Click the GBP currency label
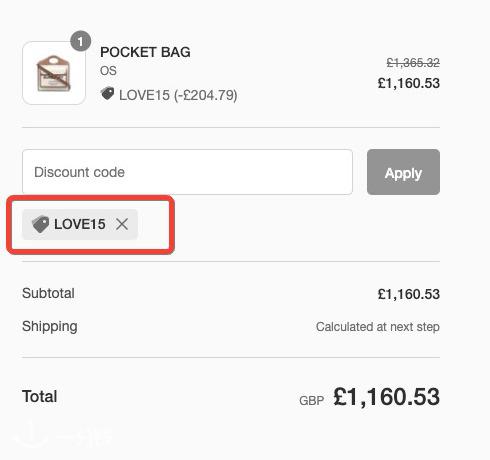This screenshot has height=460, width=490. tap(312, 400)
